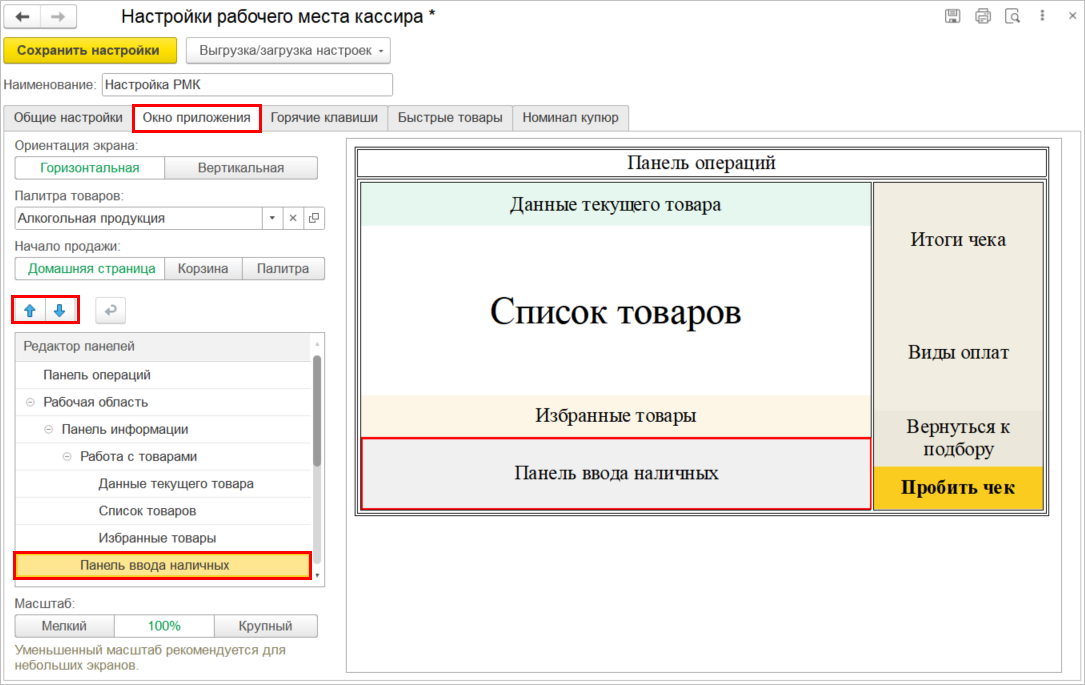This screenshot has width=1085, height=685.
Task: Select Вертикальная screen orientation
Action: click(x=240, y=168)
